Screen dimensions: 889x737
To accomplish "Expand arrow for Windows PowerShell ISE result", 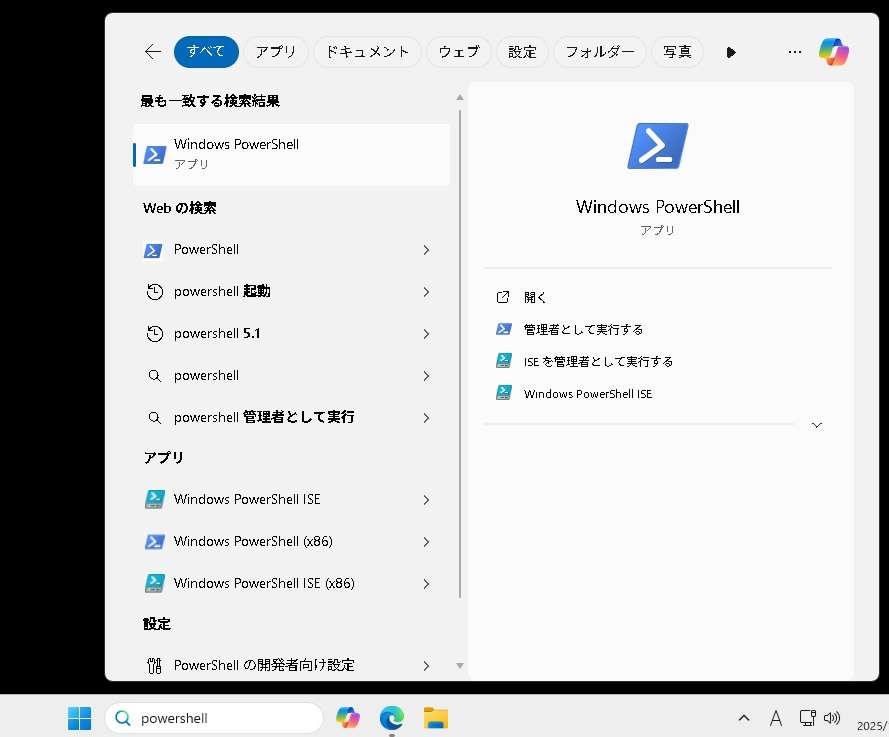I will (426, 500).
